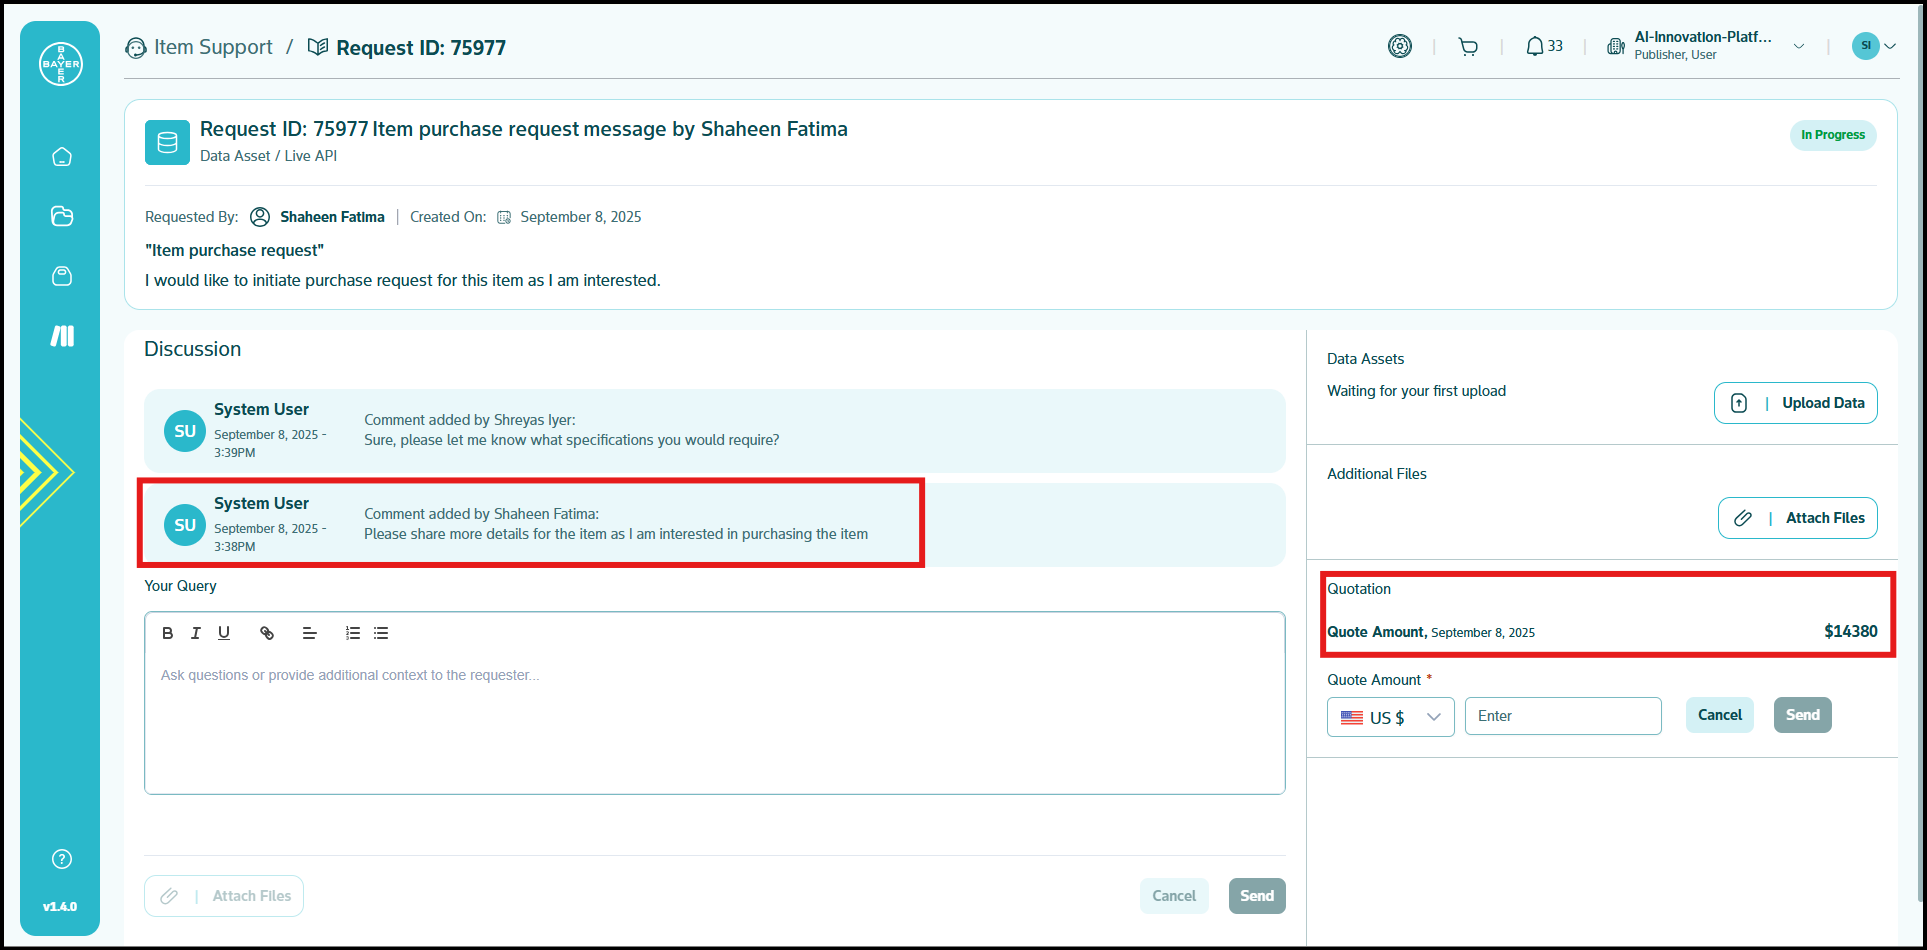Select numbered list in editor toolbar
This screenshot has width=1927, height=950.
(x=352, y=633)
